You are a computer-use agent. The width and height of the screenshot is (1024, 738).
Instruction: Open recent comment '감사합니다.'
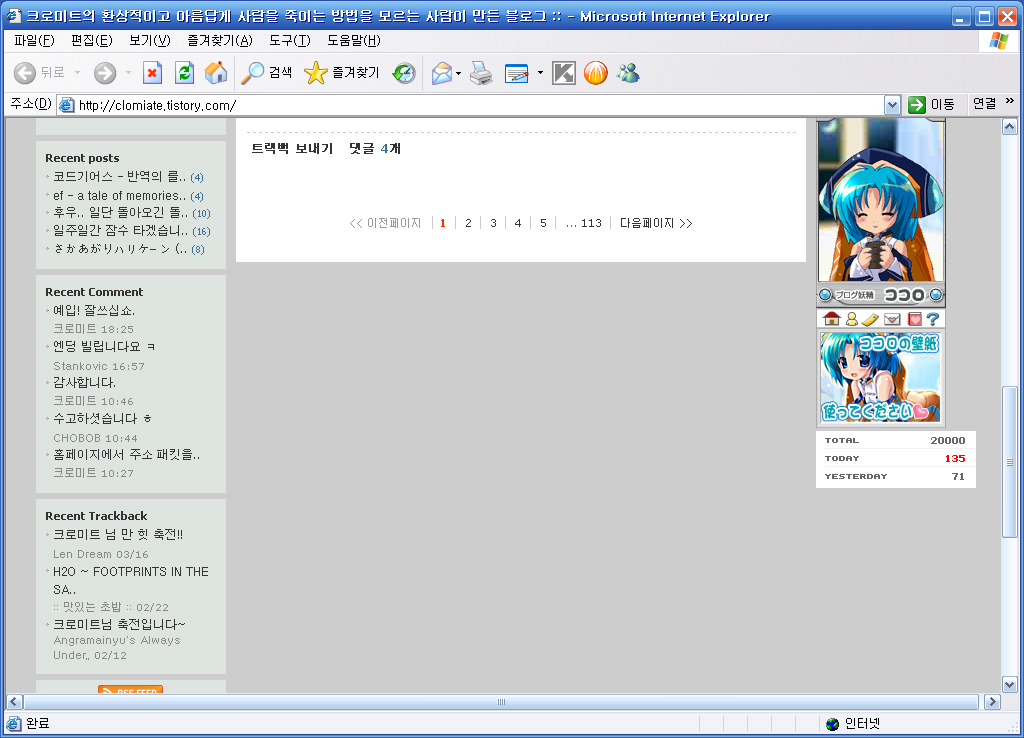click(84, 382)
